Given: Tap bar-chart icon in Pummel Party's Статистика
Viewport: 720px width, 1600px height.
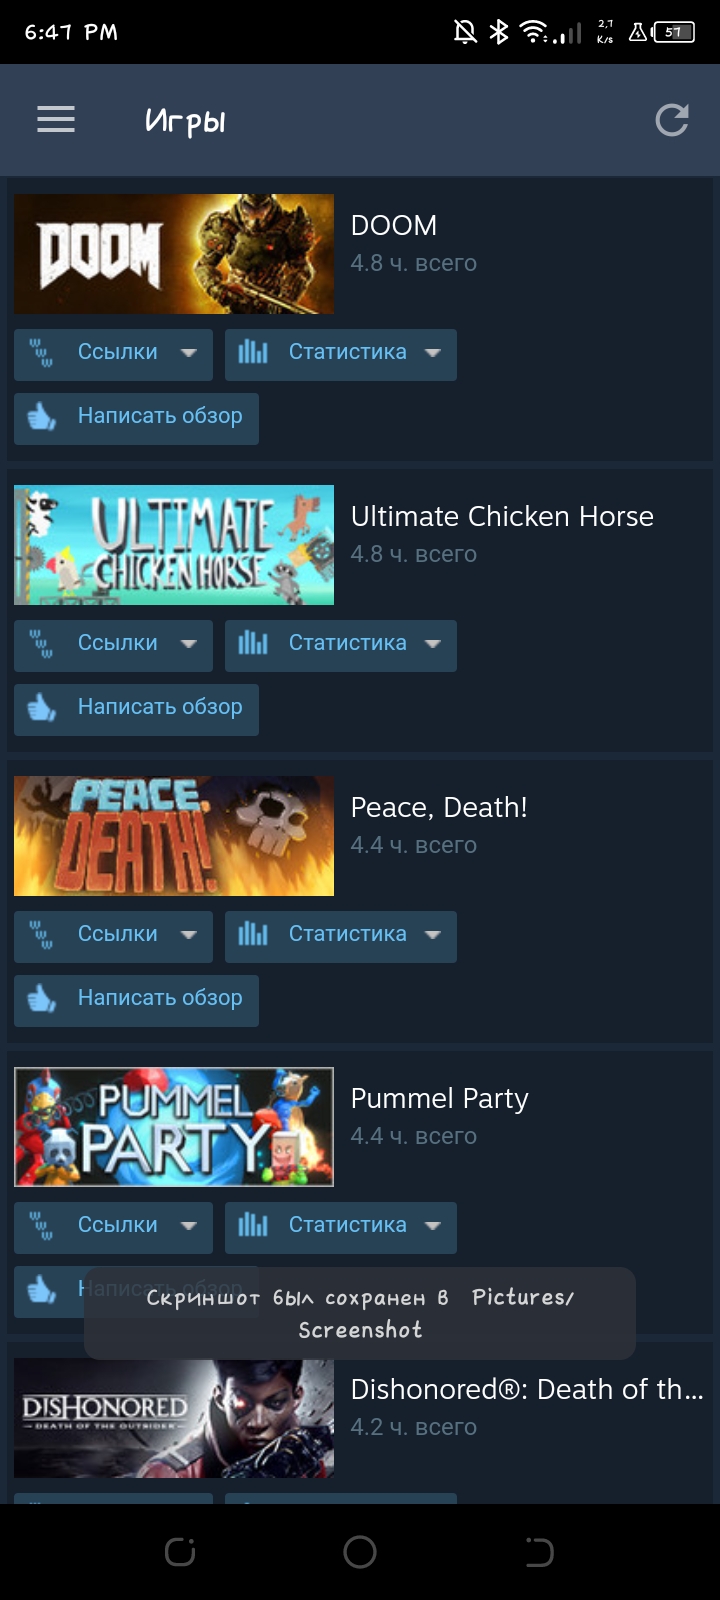Looking at the screenshot, I should point(253,1225).
